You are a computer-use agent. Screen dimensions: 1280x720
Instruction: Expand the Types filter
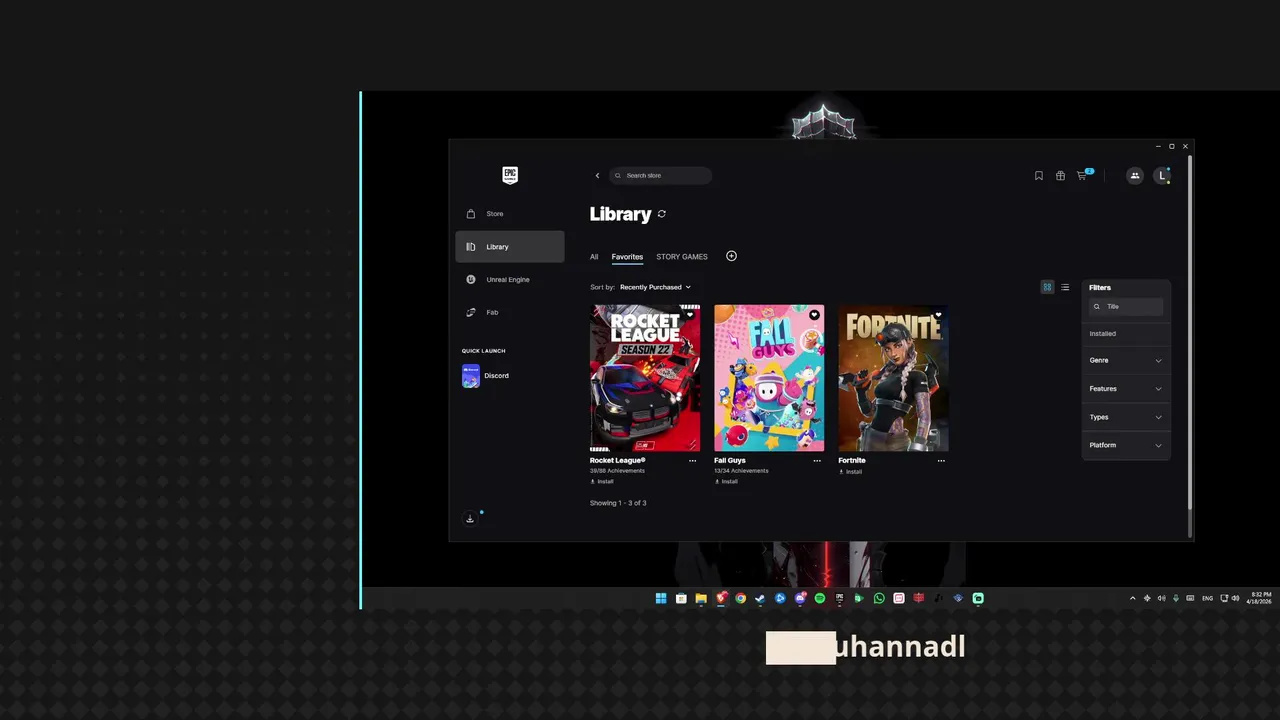pos(1126,417)
